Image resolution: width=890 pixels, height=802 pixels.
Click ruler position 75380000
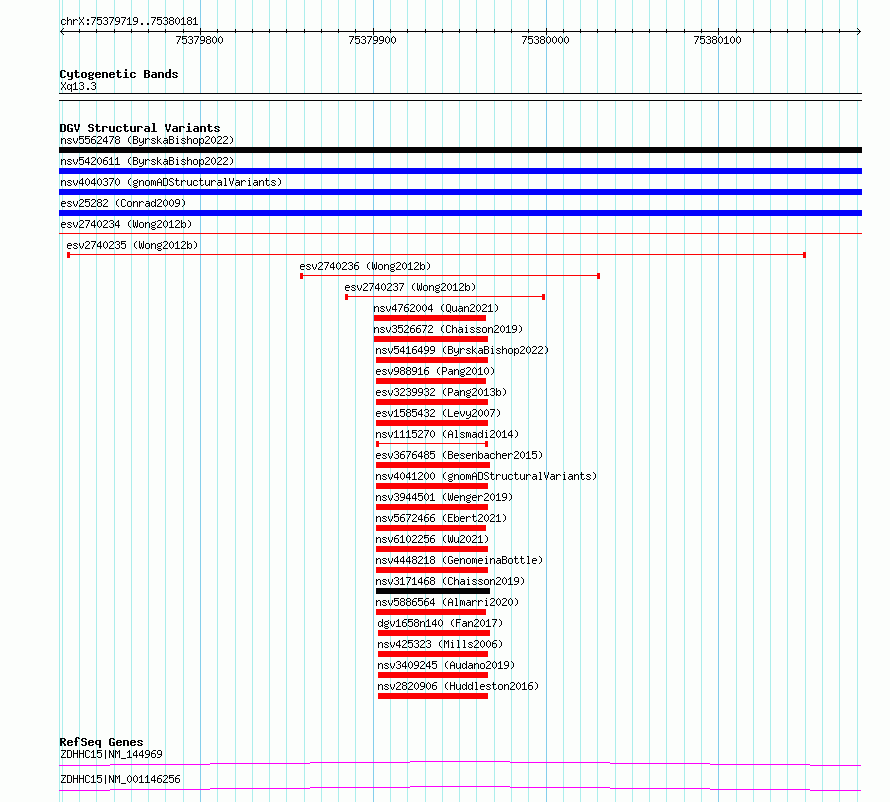545,40
